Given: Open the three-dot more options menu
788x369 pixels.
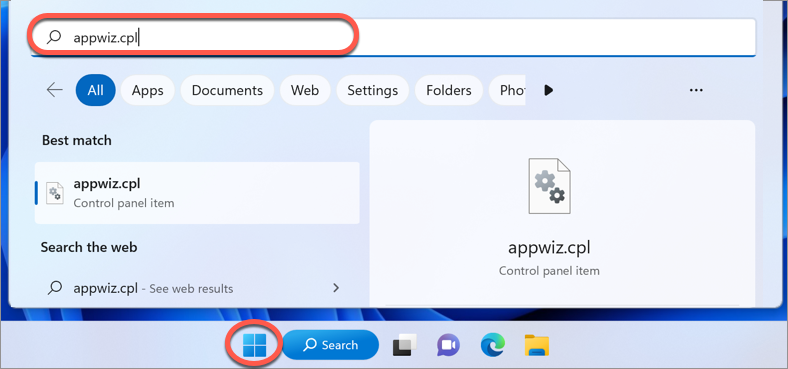Looking at the screenshot, I should [696, 90].
